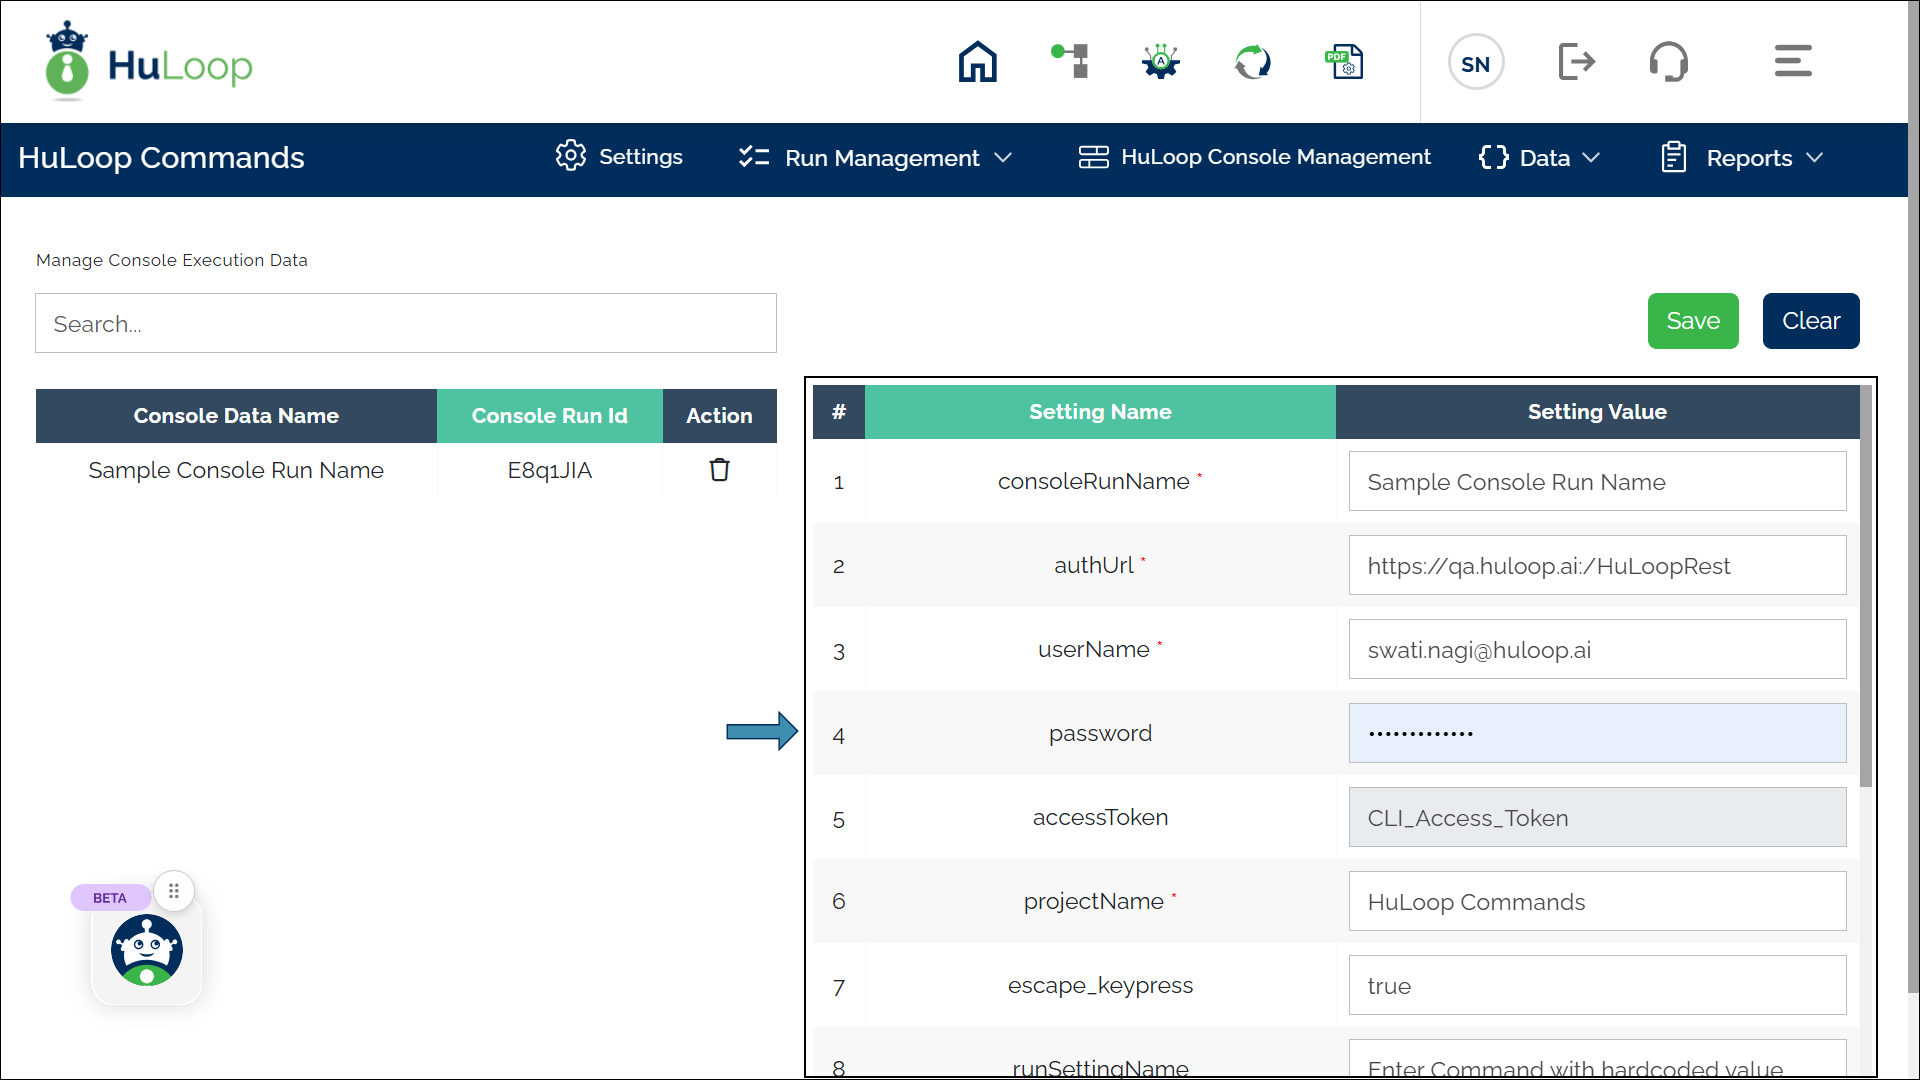Click the green refresh cycle icon
1920x1080 pixels.
[x=1252, y=62]
